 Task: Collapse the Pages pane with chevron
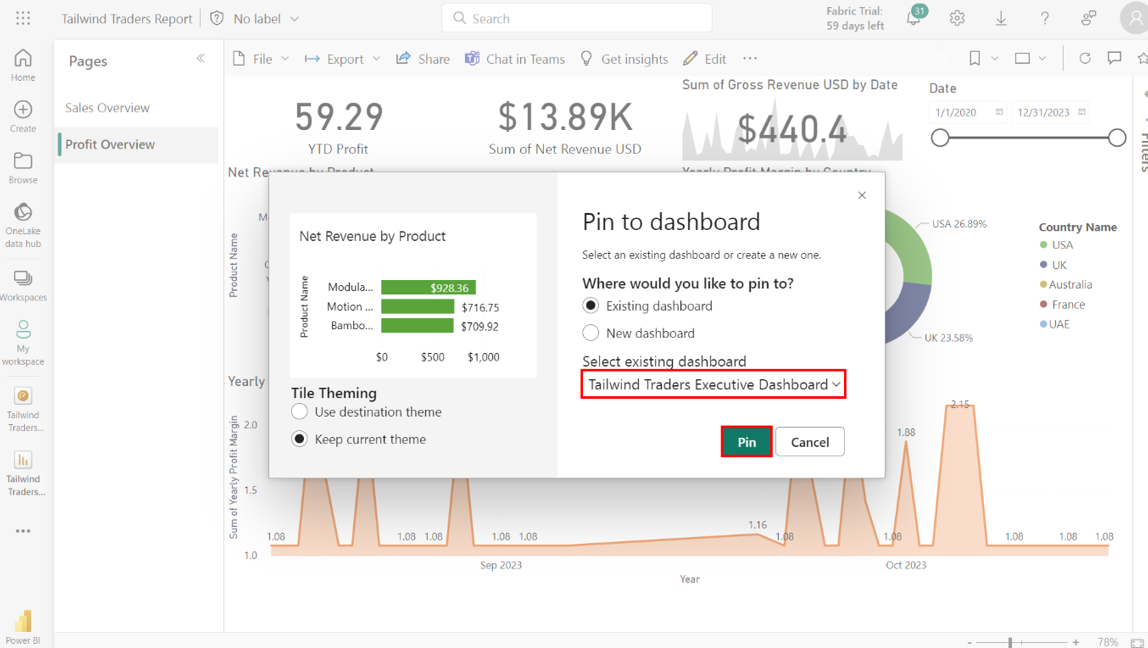(201, 59)
